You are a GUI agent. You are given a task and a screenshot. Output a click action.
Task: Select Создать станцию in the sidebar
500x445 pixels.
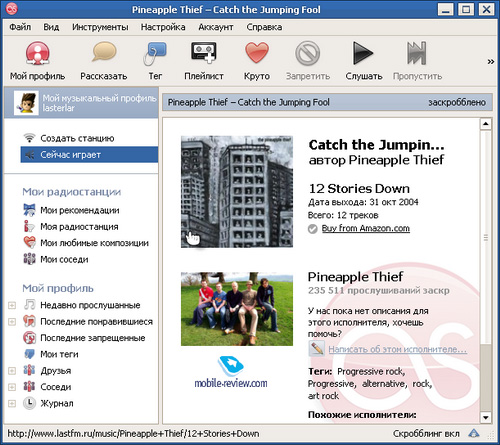click(77, 138)
